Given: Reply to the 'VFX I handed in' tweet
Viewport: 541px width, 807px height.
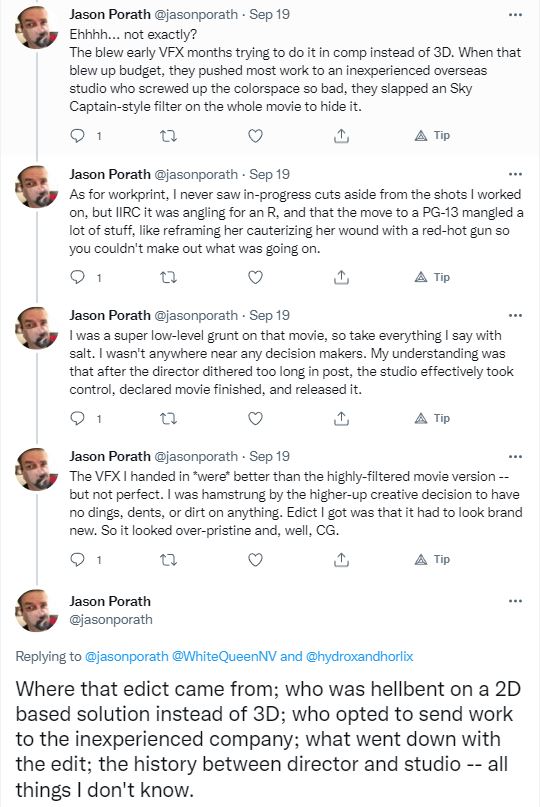Looking at the screenshot, I should click(77, 559).
